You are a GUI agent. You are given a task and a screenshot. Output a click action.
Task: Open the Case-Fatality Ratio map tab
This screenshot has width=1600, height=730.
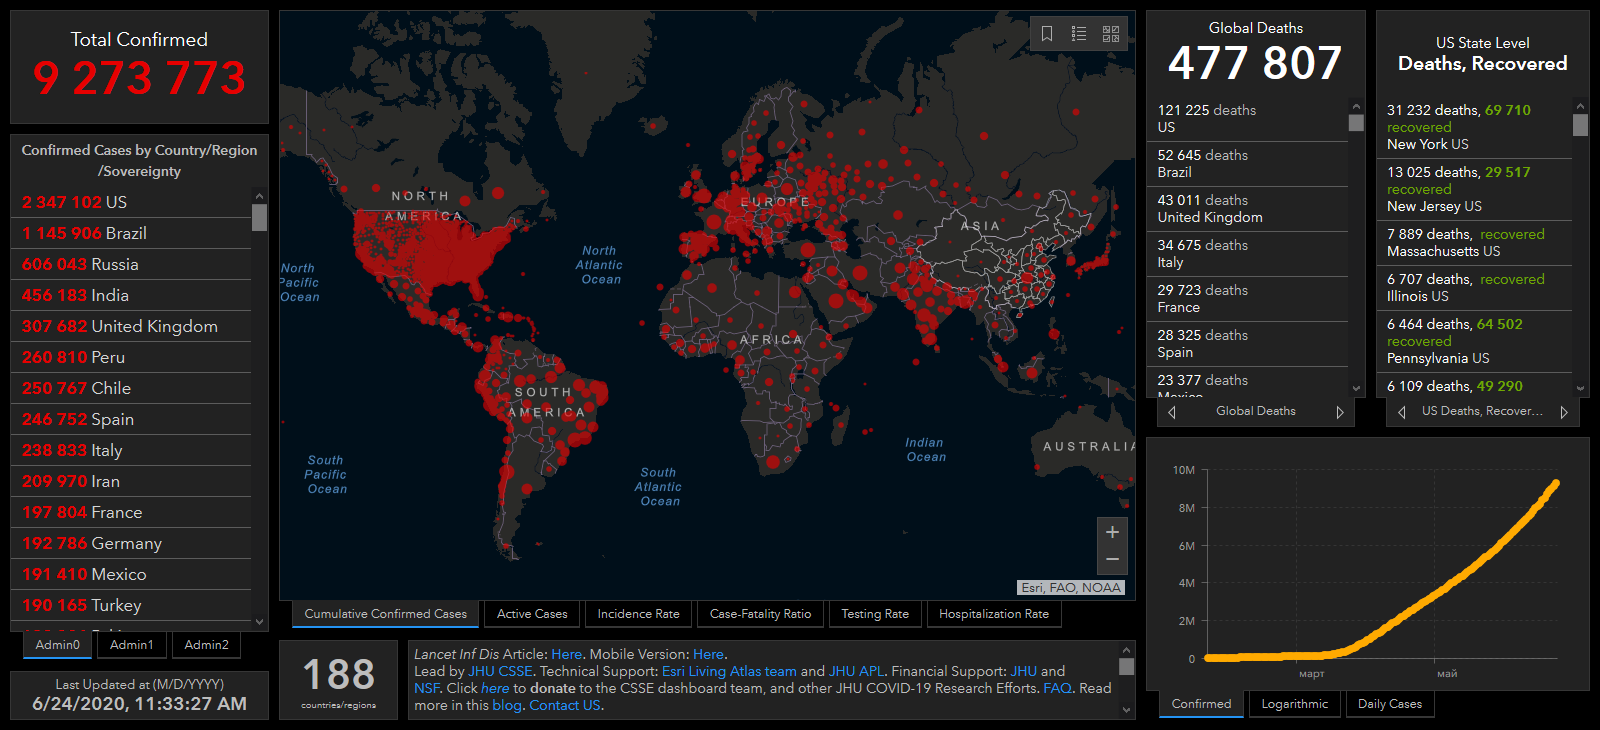click(x=760, y=614)
